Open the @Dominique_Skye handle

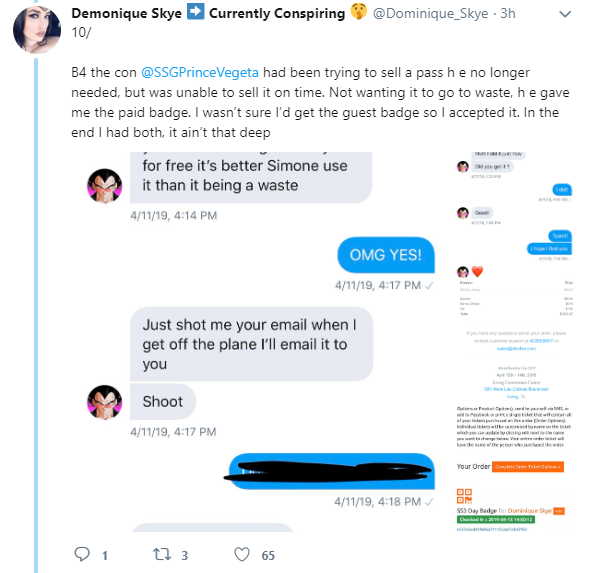(x=430, y=13)
